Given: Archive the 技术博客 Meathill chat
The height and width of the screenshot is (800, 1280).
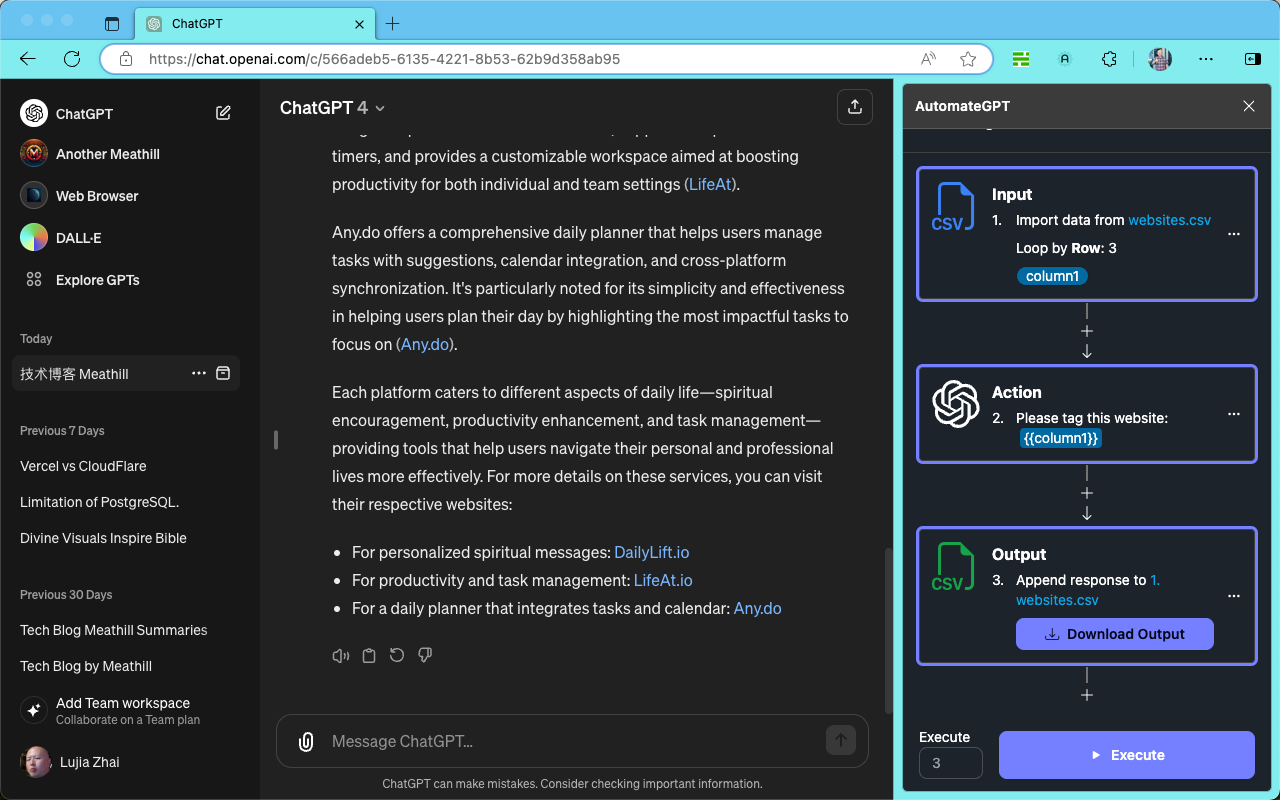Looking at the screenshot, I should pyautogui.click(x=222, y=373).
